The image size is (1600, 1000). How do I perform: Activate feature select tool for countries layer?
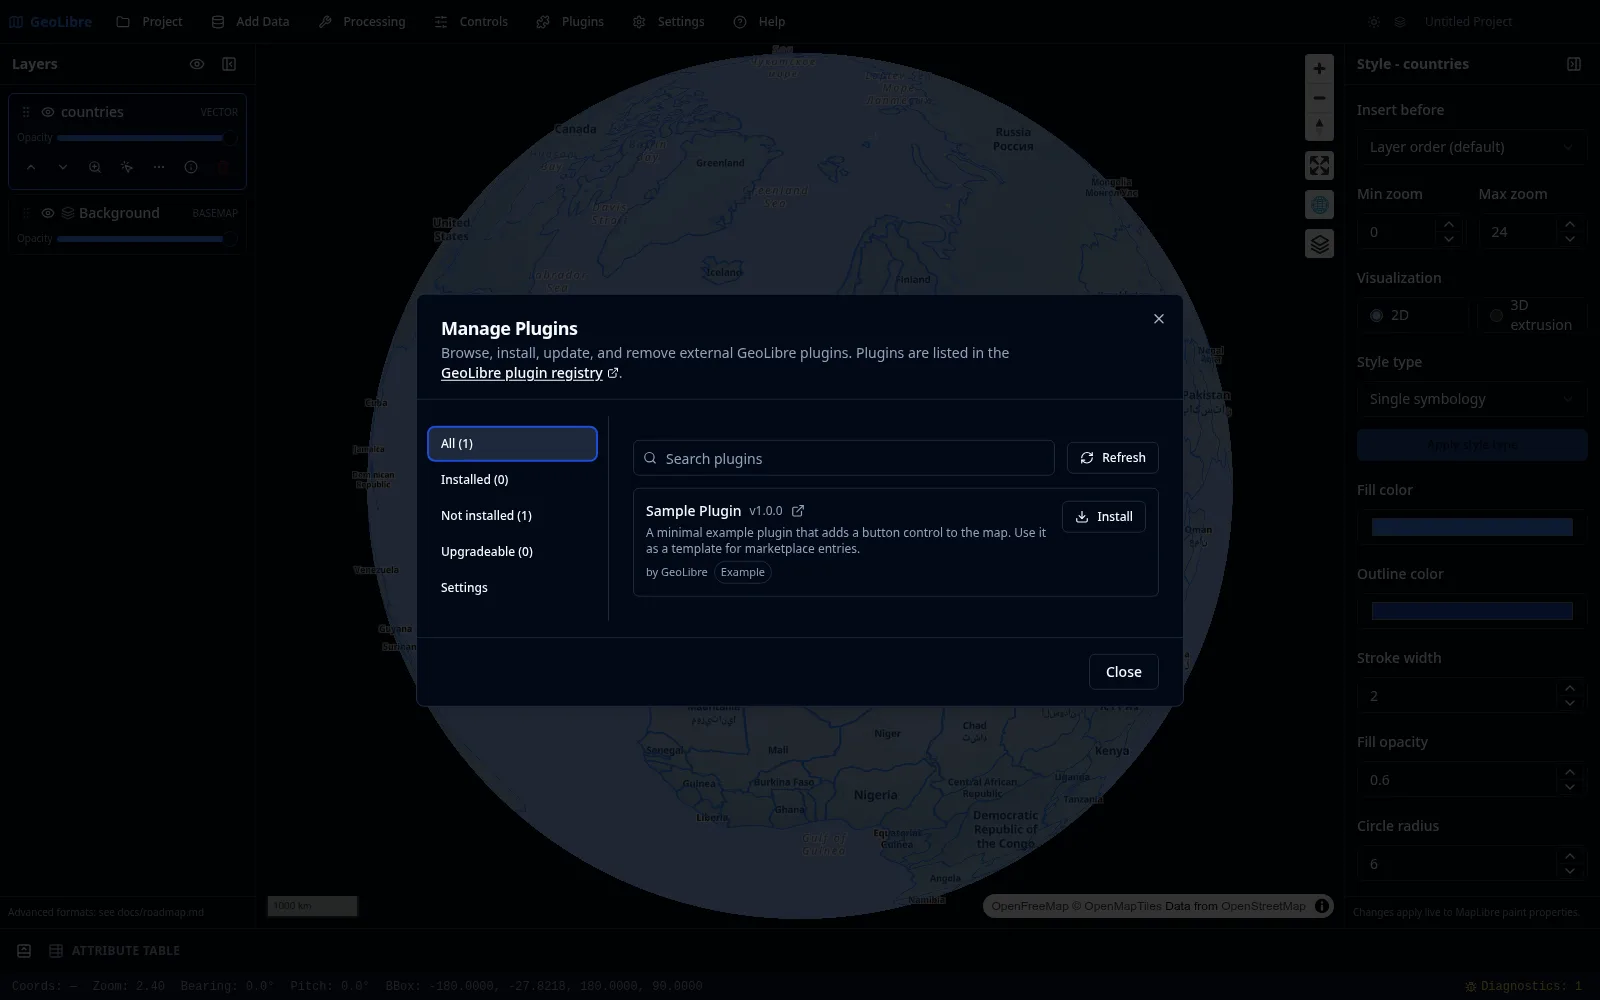tap(127, 168)
